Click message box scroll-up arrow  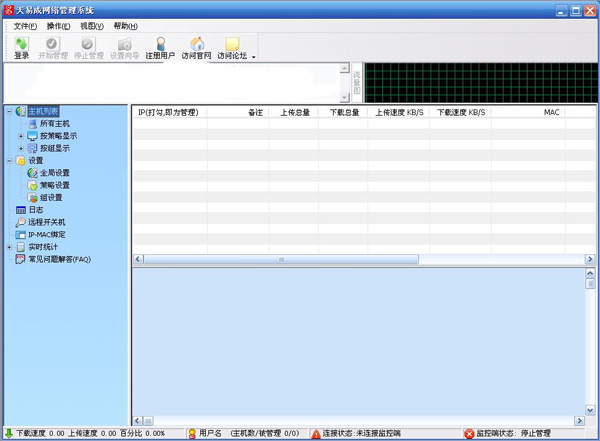point(344,68)
